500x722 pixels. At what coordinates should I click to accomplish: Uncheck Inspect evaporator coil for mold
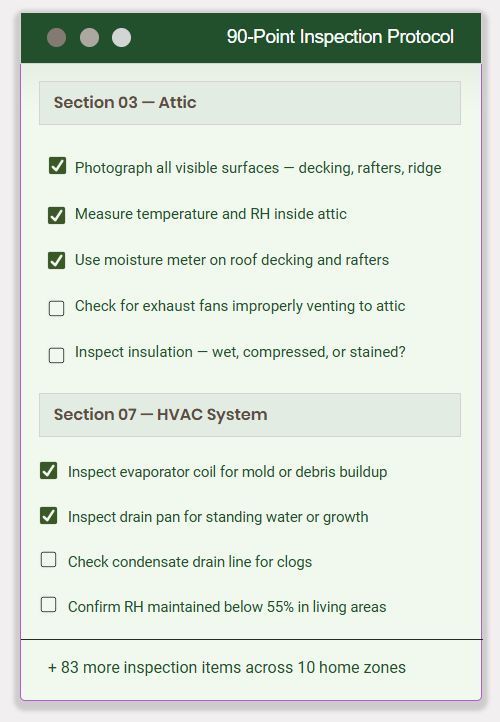tap(49, 471)
